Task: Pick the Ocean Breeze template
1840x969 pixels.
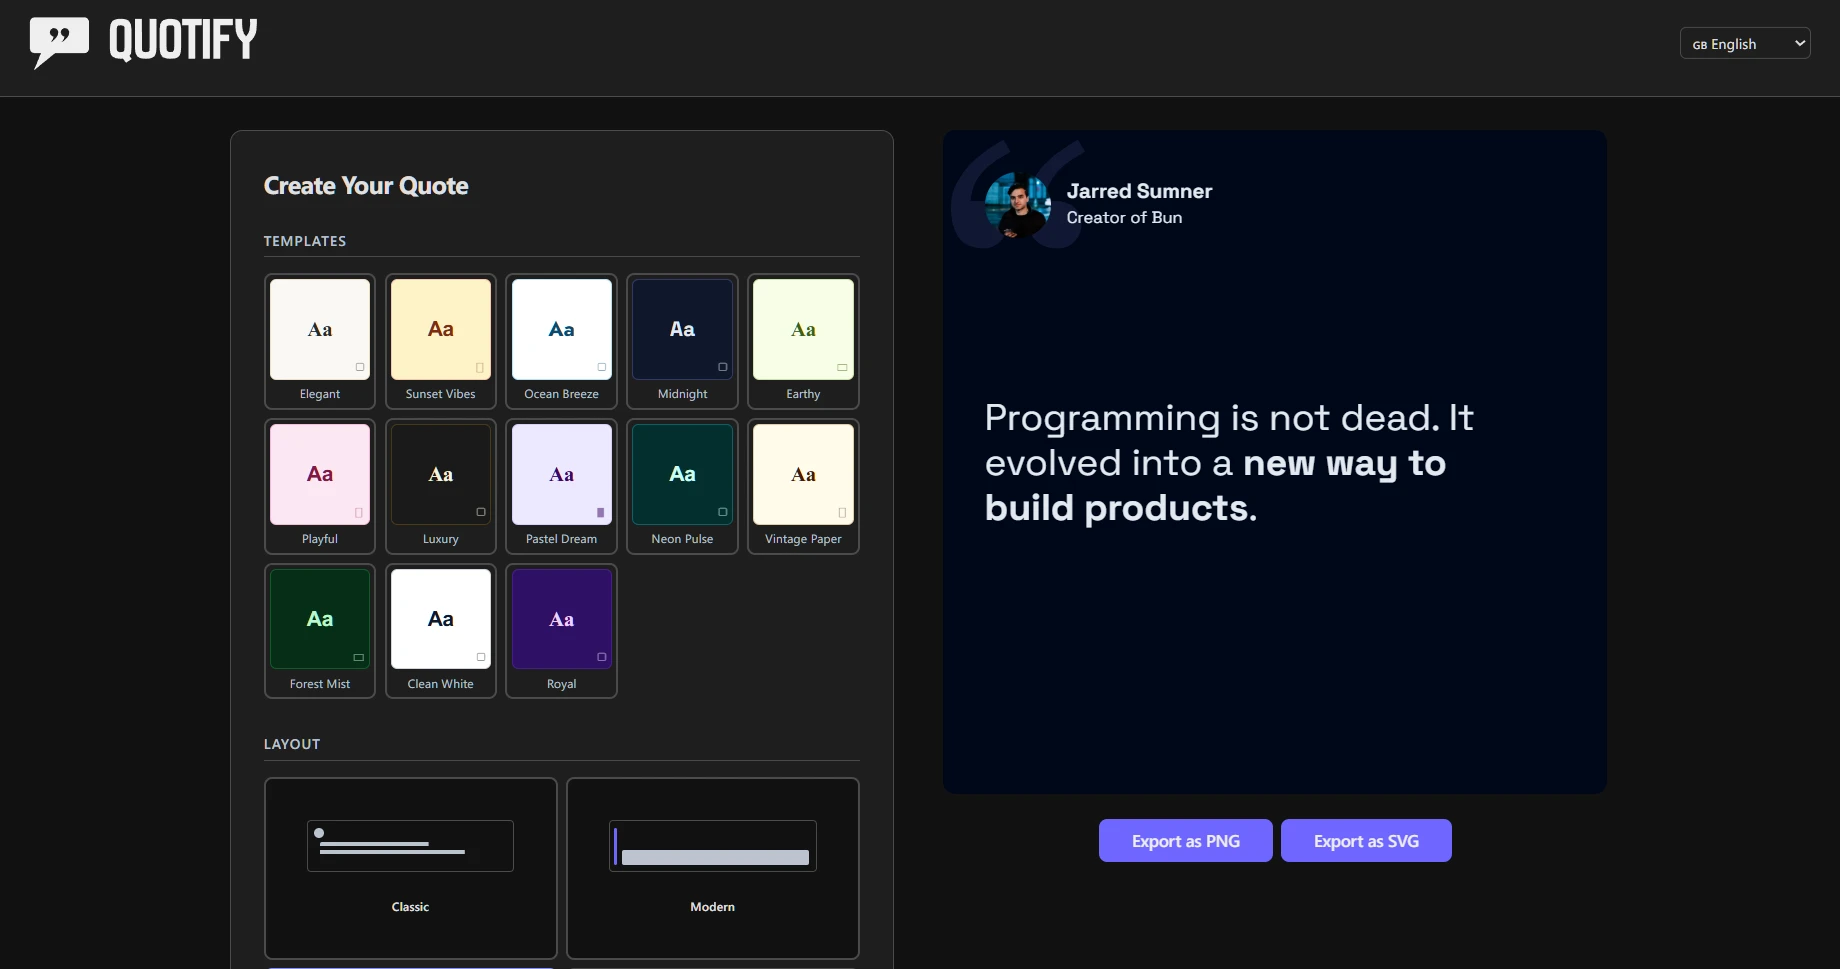Action: pyautogui.click(x=562, y=341)
